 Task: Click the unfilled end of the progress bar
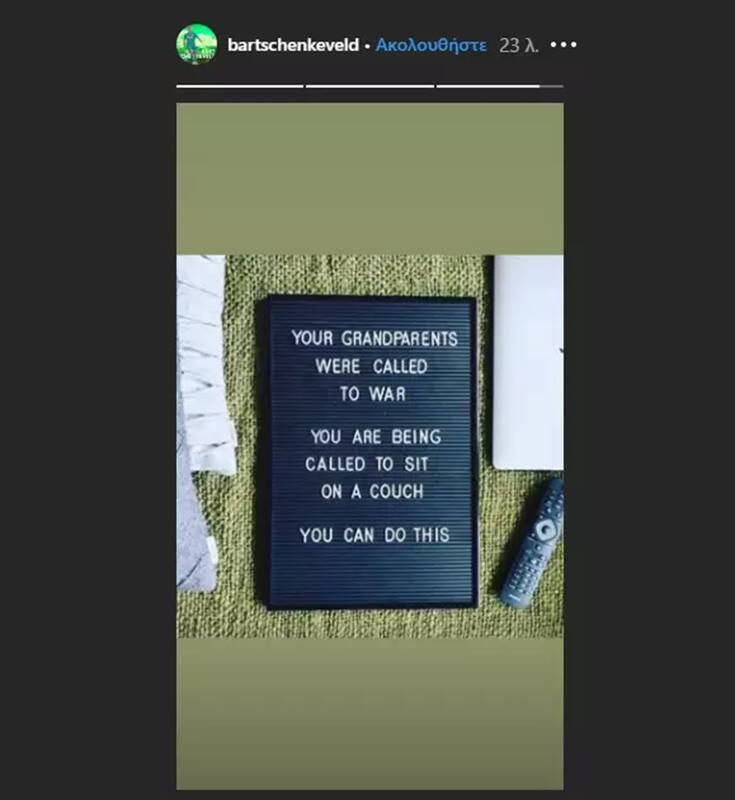click(551, 86)
